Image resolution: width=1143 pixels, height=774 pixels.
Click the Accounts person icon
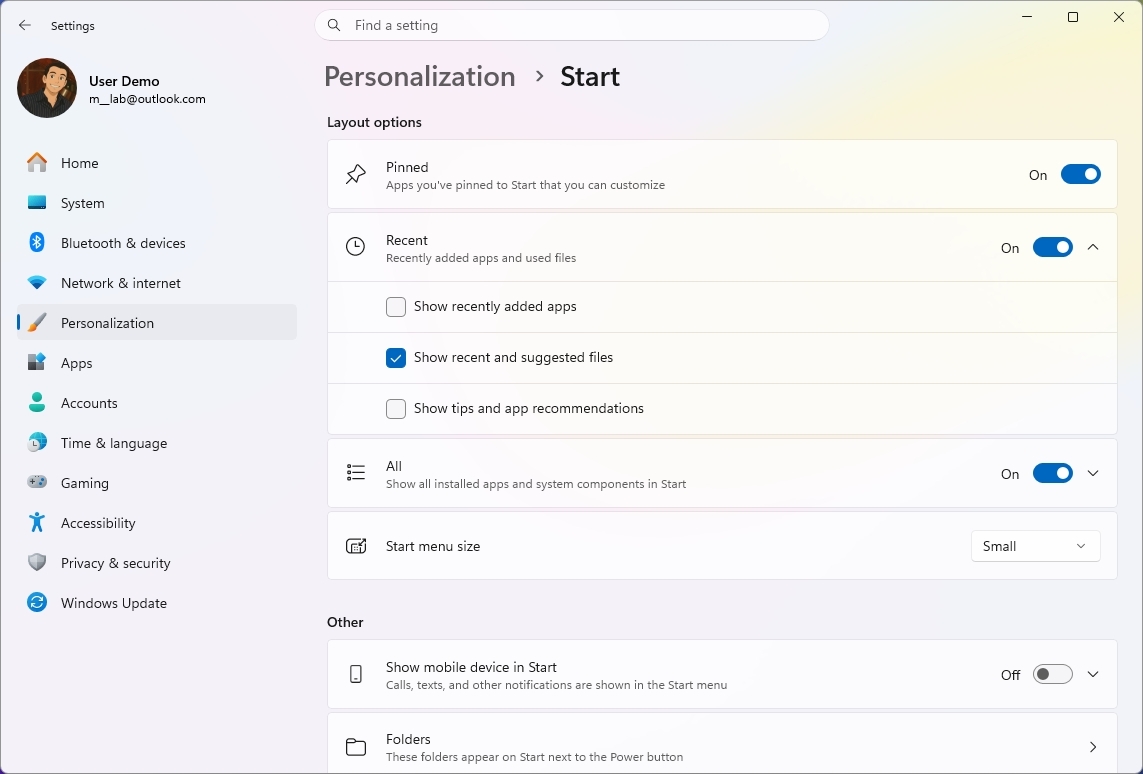(x=36, y=402)
